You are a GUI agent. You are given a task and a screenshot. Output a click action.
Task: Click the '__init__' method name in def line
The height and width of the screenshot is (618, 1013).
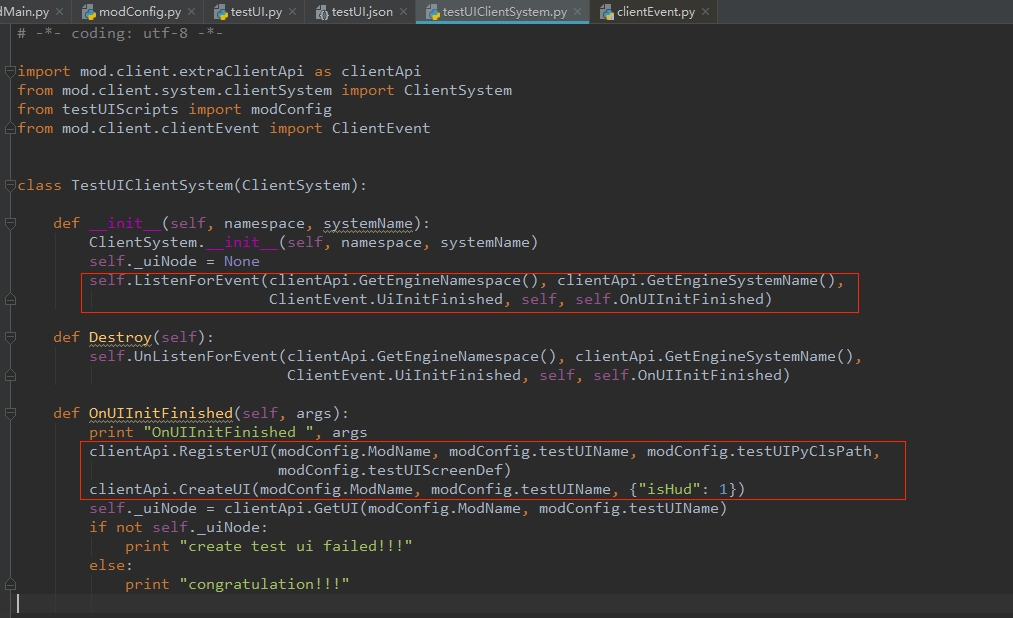pos(125,223)
